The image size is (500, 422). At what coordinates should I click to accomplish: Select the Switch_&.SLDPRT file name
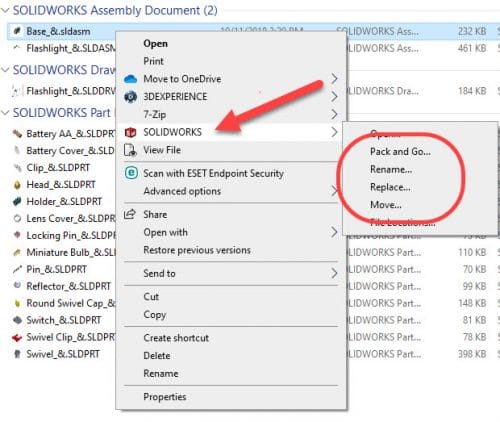click(64, 320)
